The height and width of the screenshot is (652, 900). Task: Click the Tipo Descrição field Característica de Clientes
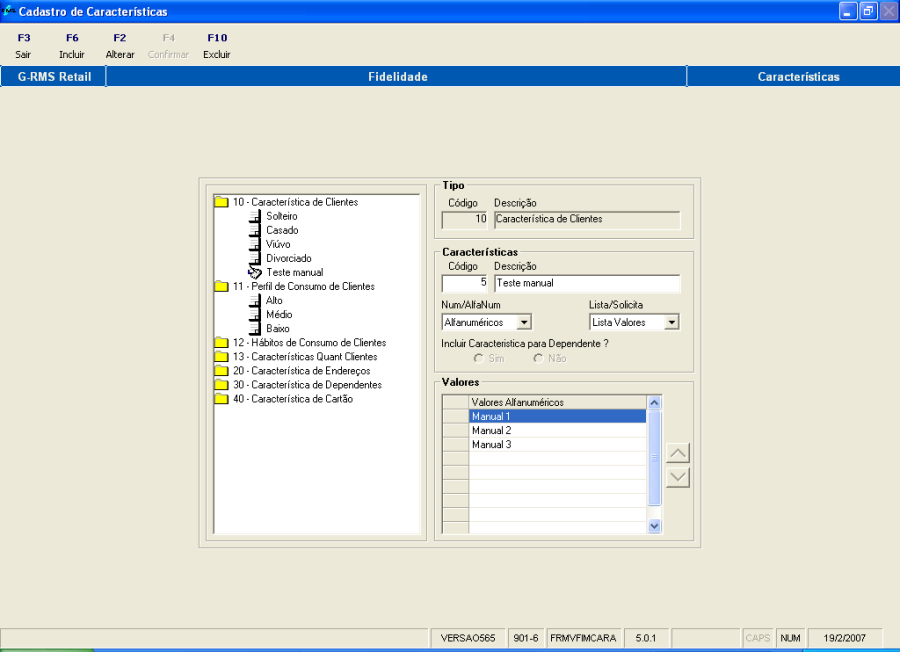587,220
